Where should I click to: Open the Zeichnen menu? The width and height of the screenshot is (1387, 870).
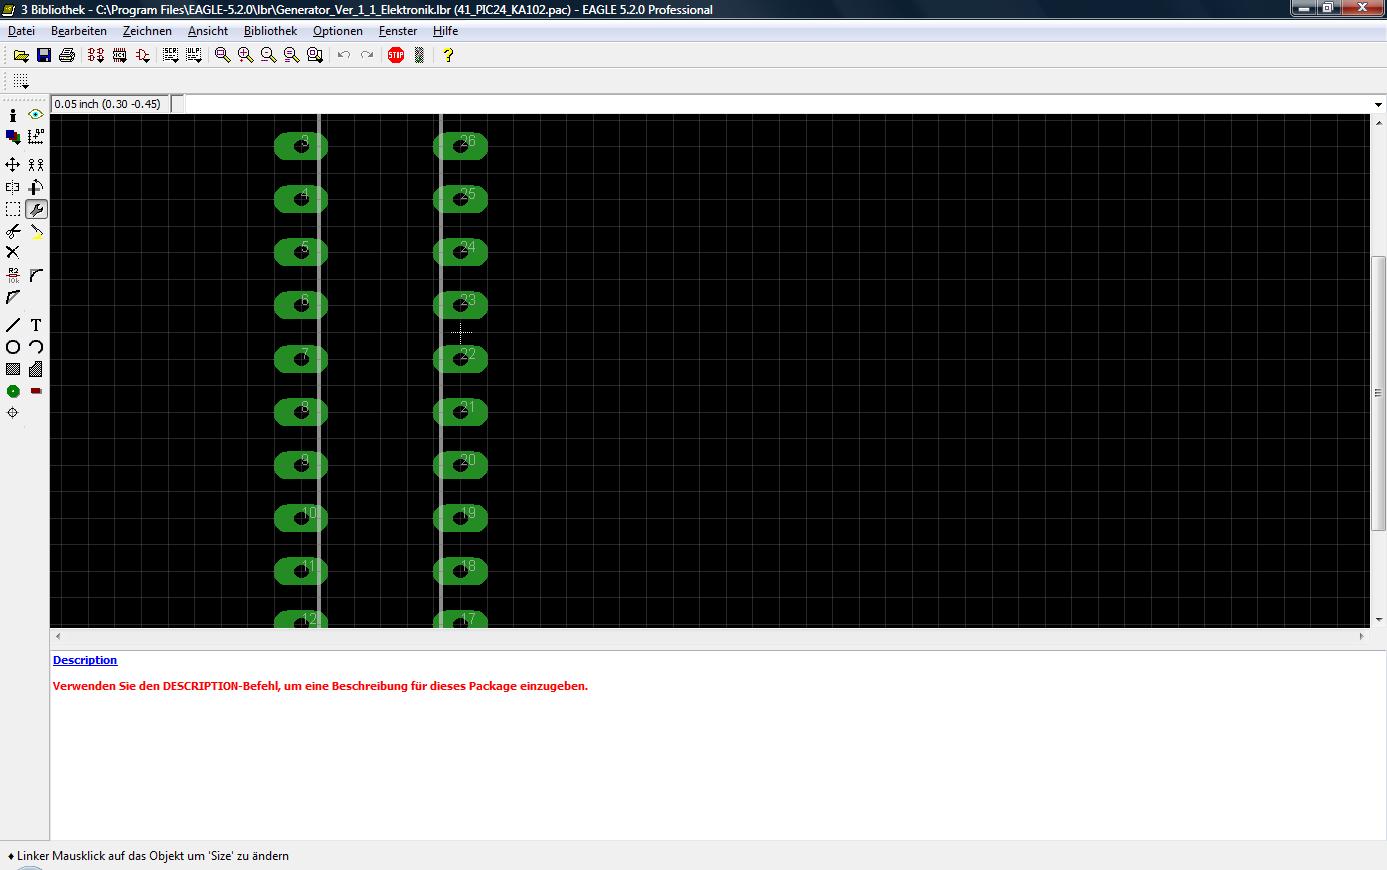click(x=147, y=31)
